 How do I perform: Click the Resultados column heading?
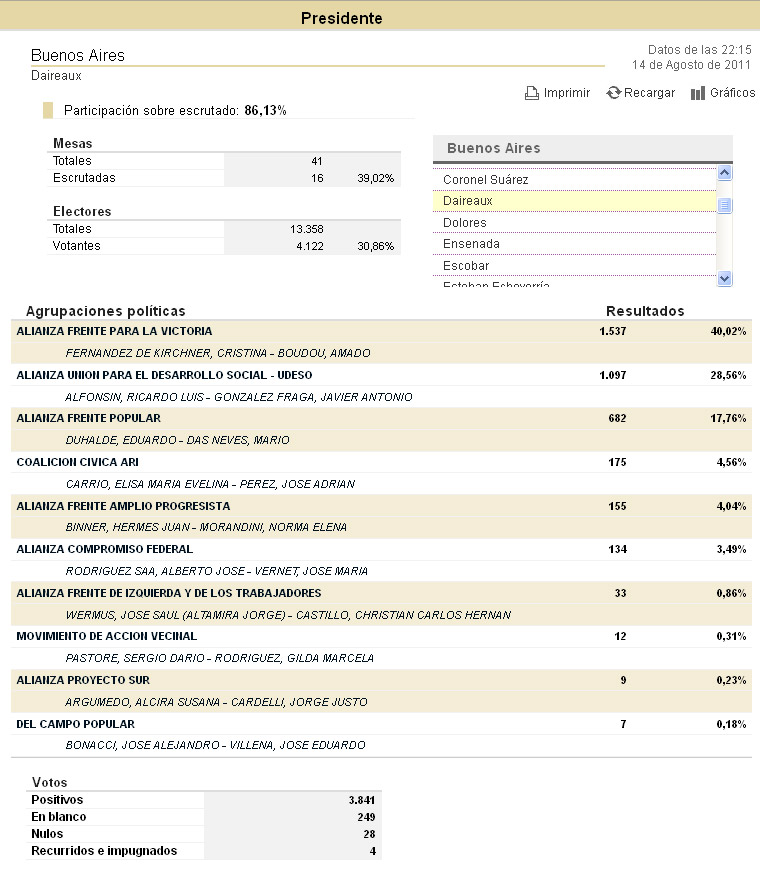coord(645,311)
